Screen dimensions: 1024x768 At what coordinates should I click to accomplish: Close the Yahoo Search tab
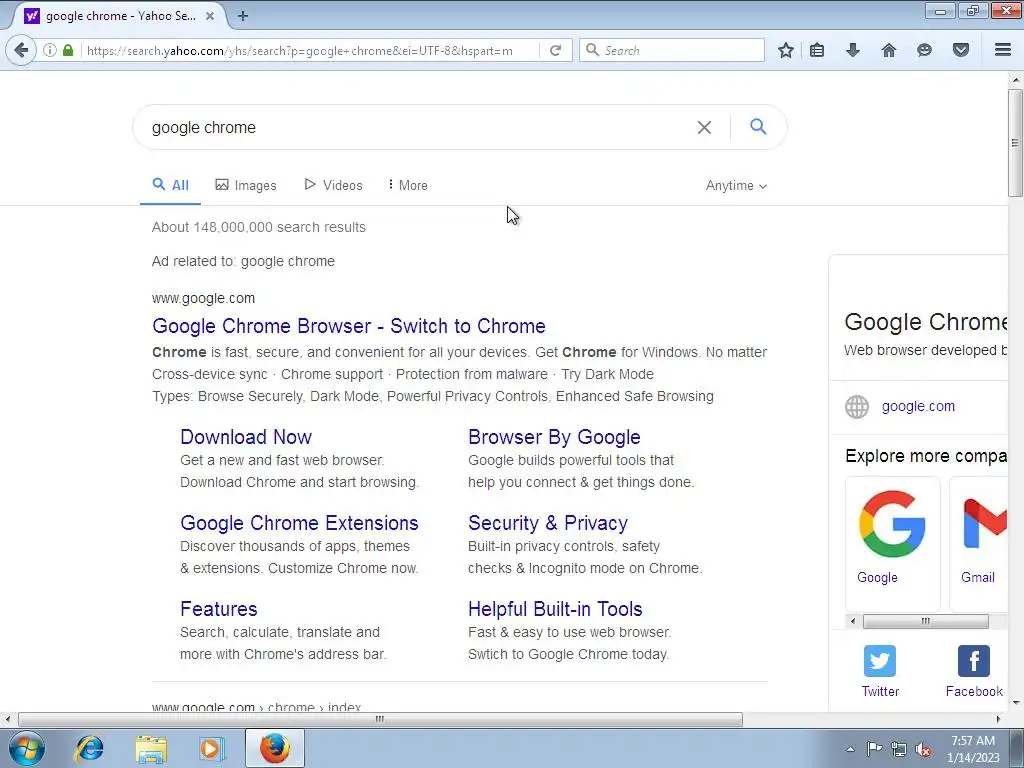pyautogui.click(x=210, y=16)
